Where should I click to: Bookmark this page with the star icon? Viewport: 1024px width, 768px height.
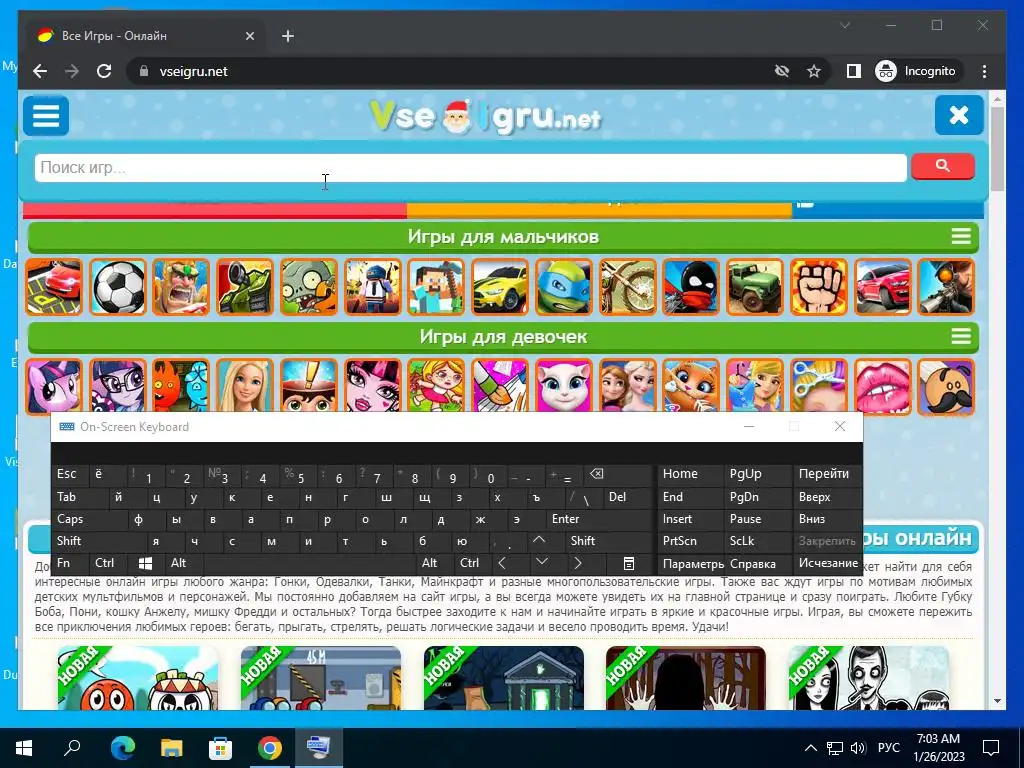coord(813,71)
